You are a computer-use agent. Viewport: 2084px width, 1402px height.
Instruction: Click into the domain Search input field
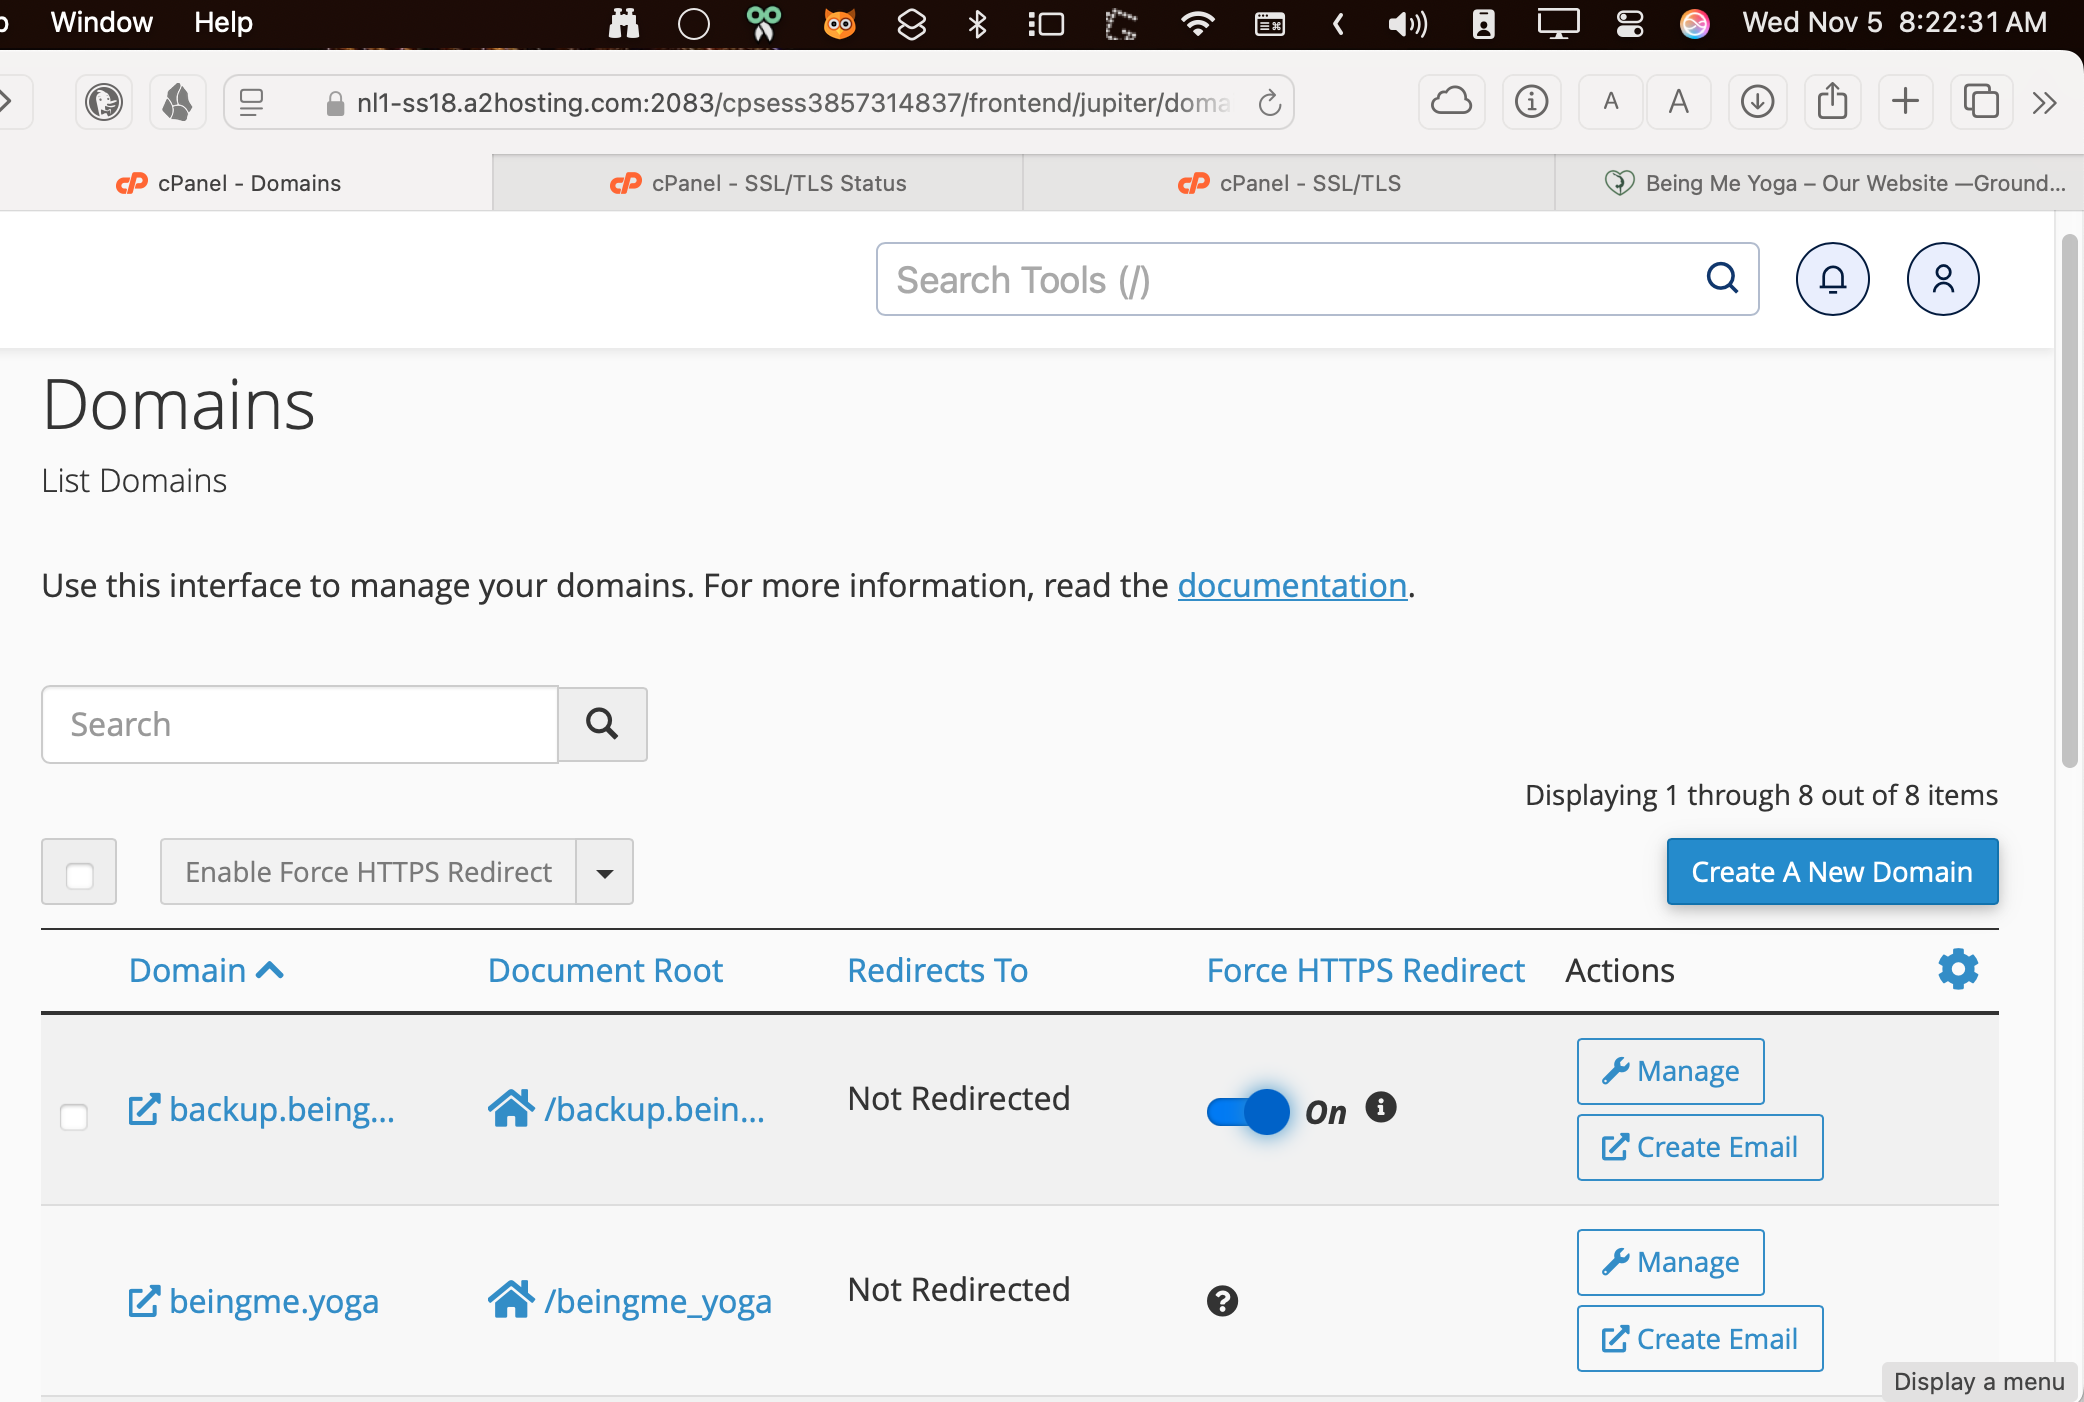[x=299, y=724]
